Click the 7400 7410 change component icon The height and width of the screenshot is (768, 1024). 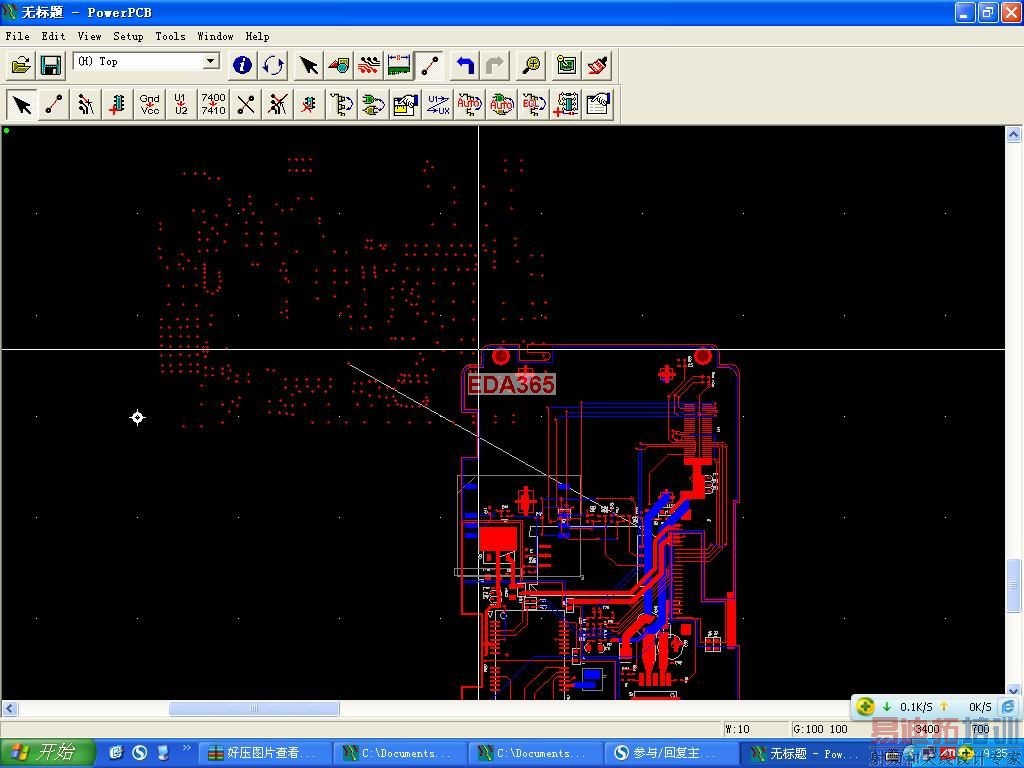213,104
